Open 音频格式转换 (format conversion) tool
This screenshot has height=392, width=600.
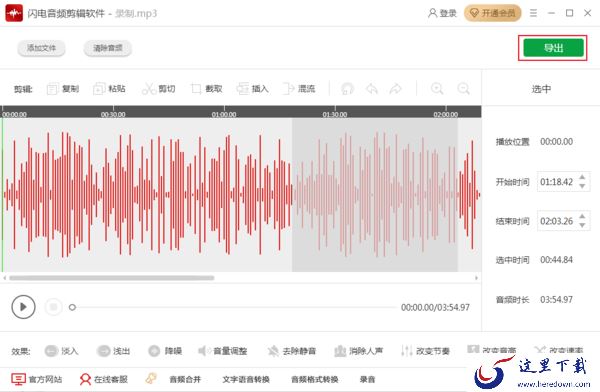pos(315,379)
